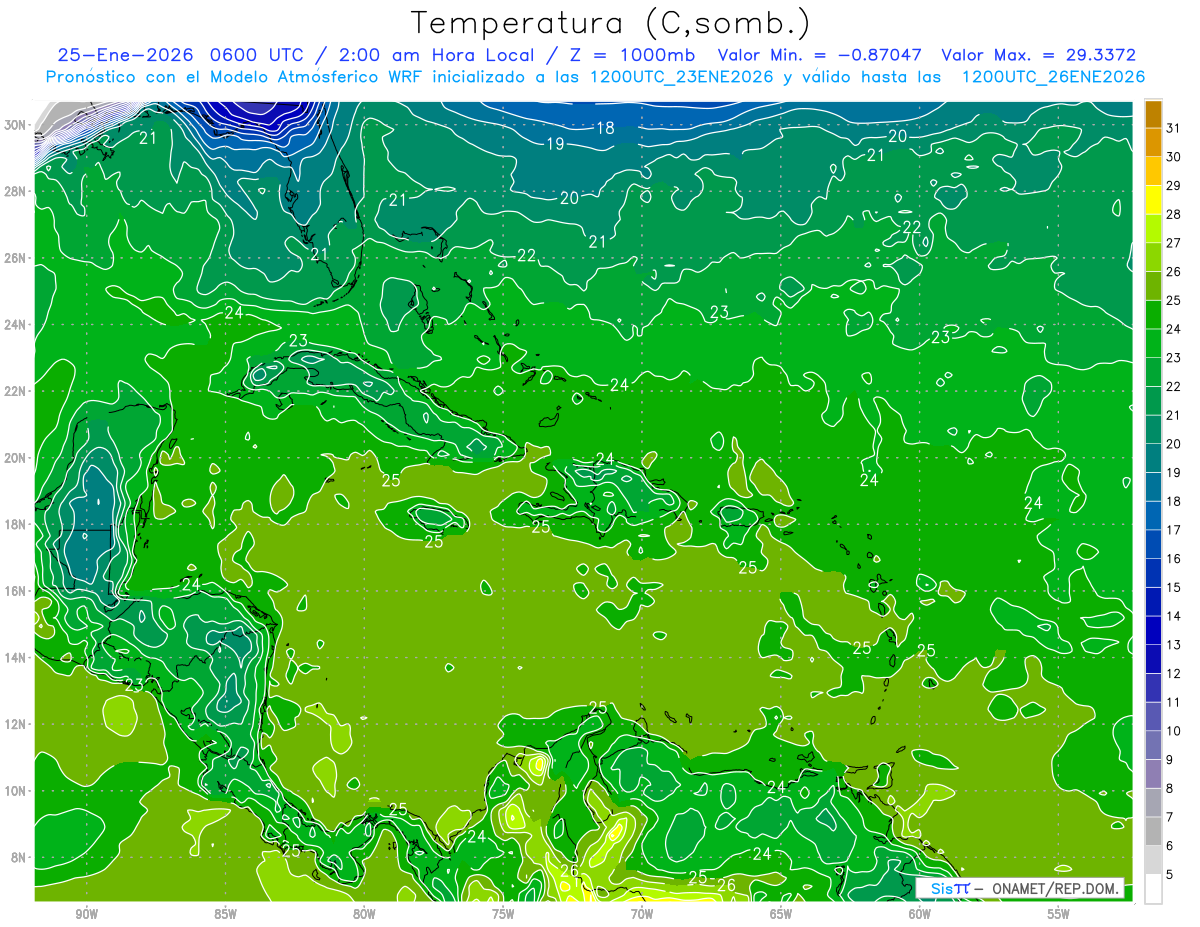This screenshot has width=1200, height=927.
Task: Click the 17 value on the color scale
Action: tap(1173, 530)
